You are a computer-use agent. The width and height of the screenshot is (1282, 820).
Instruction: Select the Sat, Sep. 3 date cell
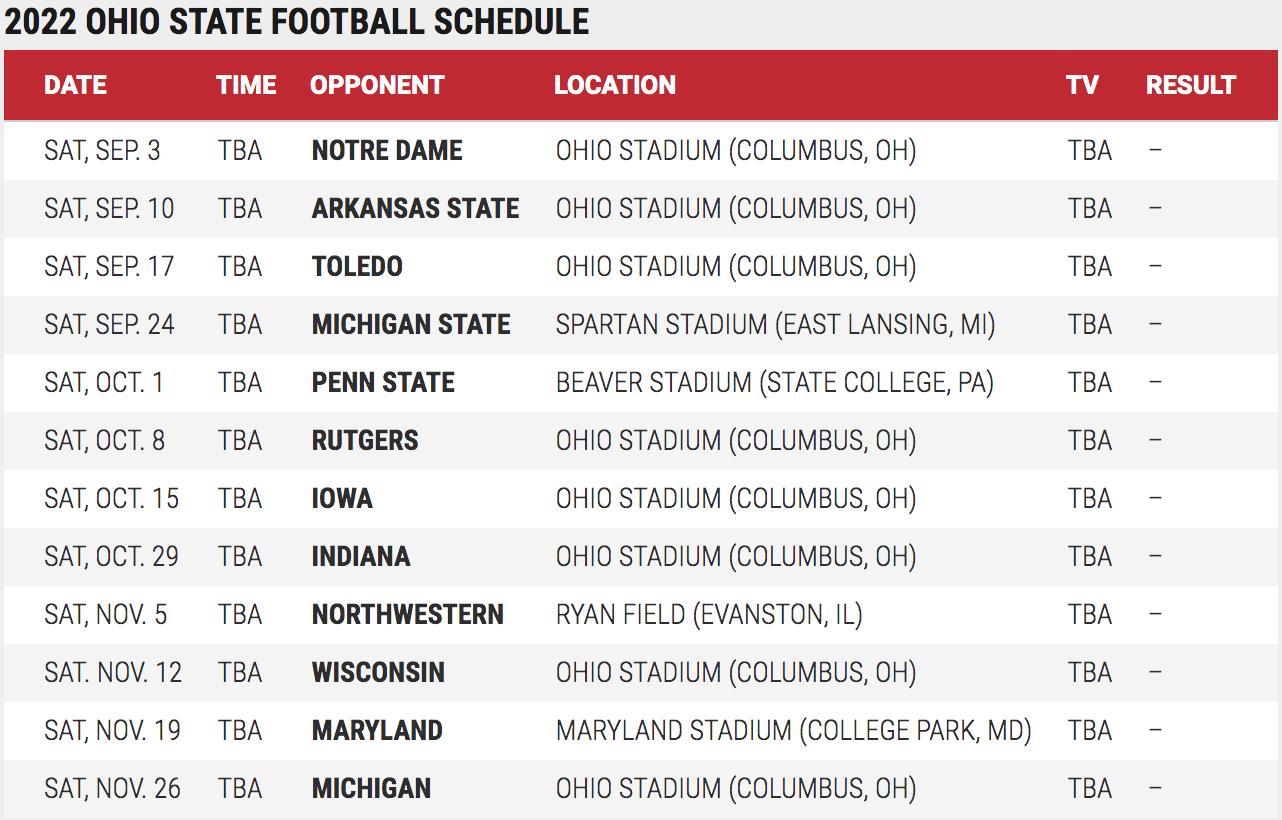pos(102,151)
